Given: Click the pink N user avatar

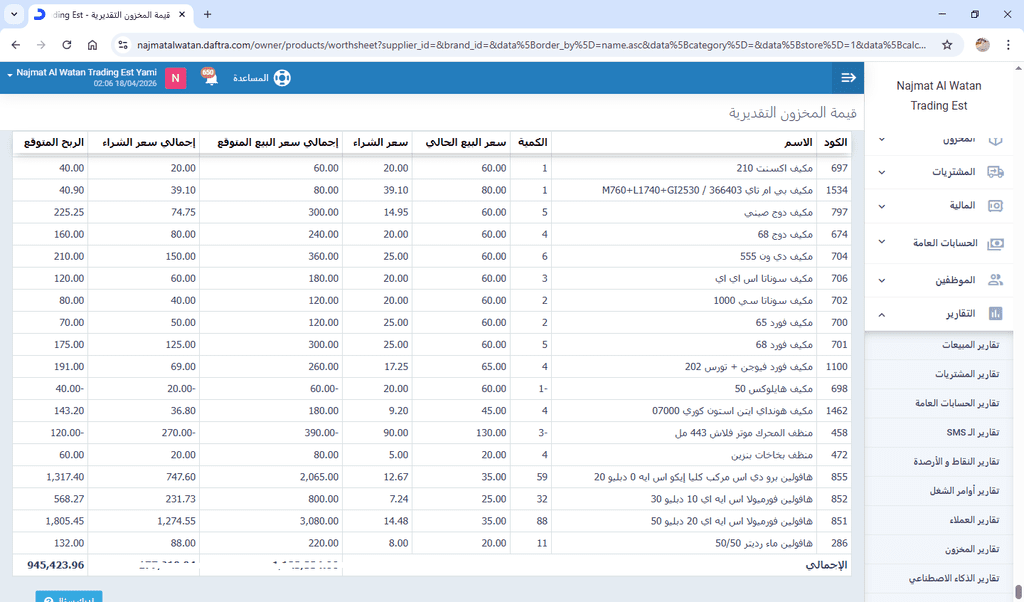Looking at the screenshot, I should pyautogui.click(x=176, y=78).
